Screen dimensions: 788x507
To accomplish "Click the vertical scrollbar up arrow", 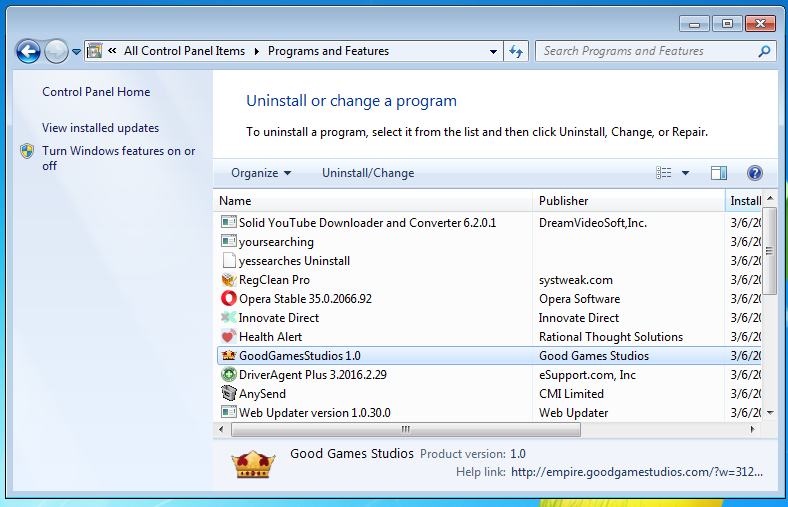I will pos(770,199).
